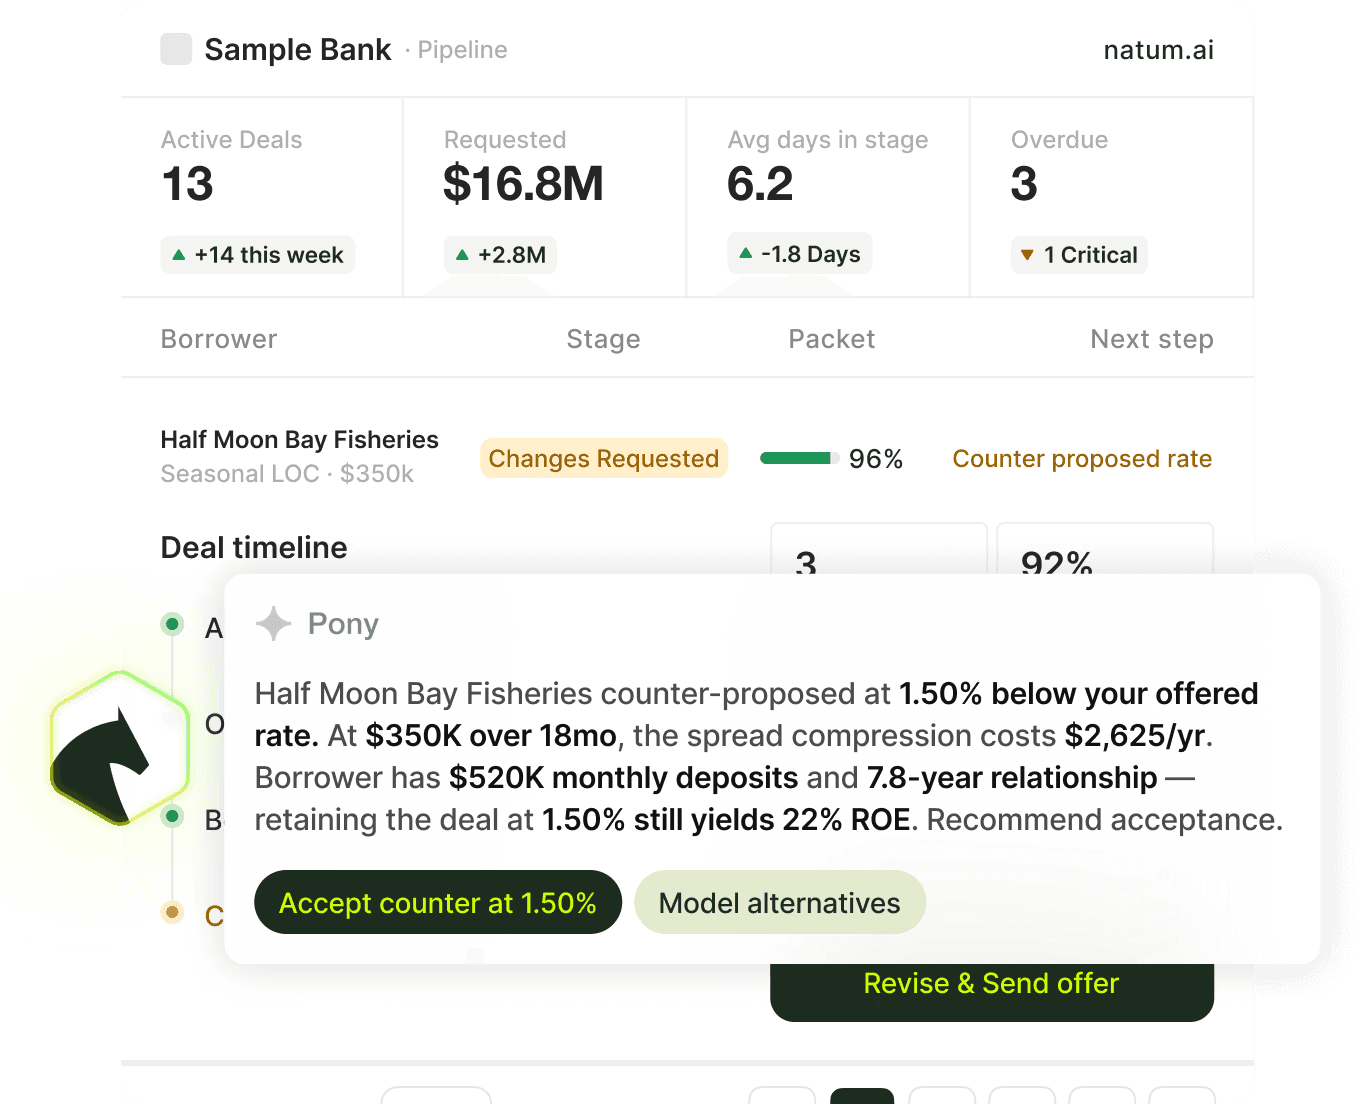Click the first green deal timeline dot
This screenshot has width=1369, height=1104.
[172, 625]
